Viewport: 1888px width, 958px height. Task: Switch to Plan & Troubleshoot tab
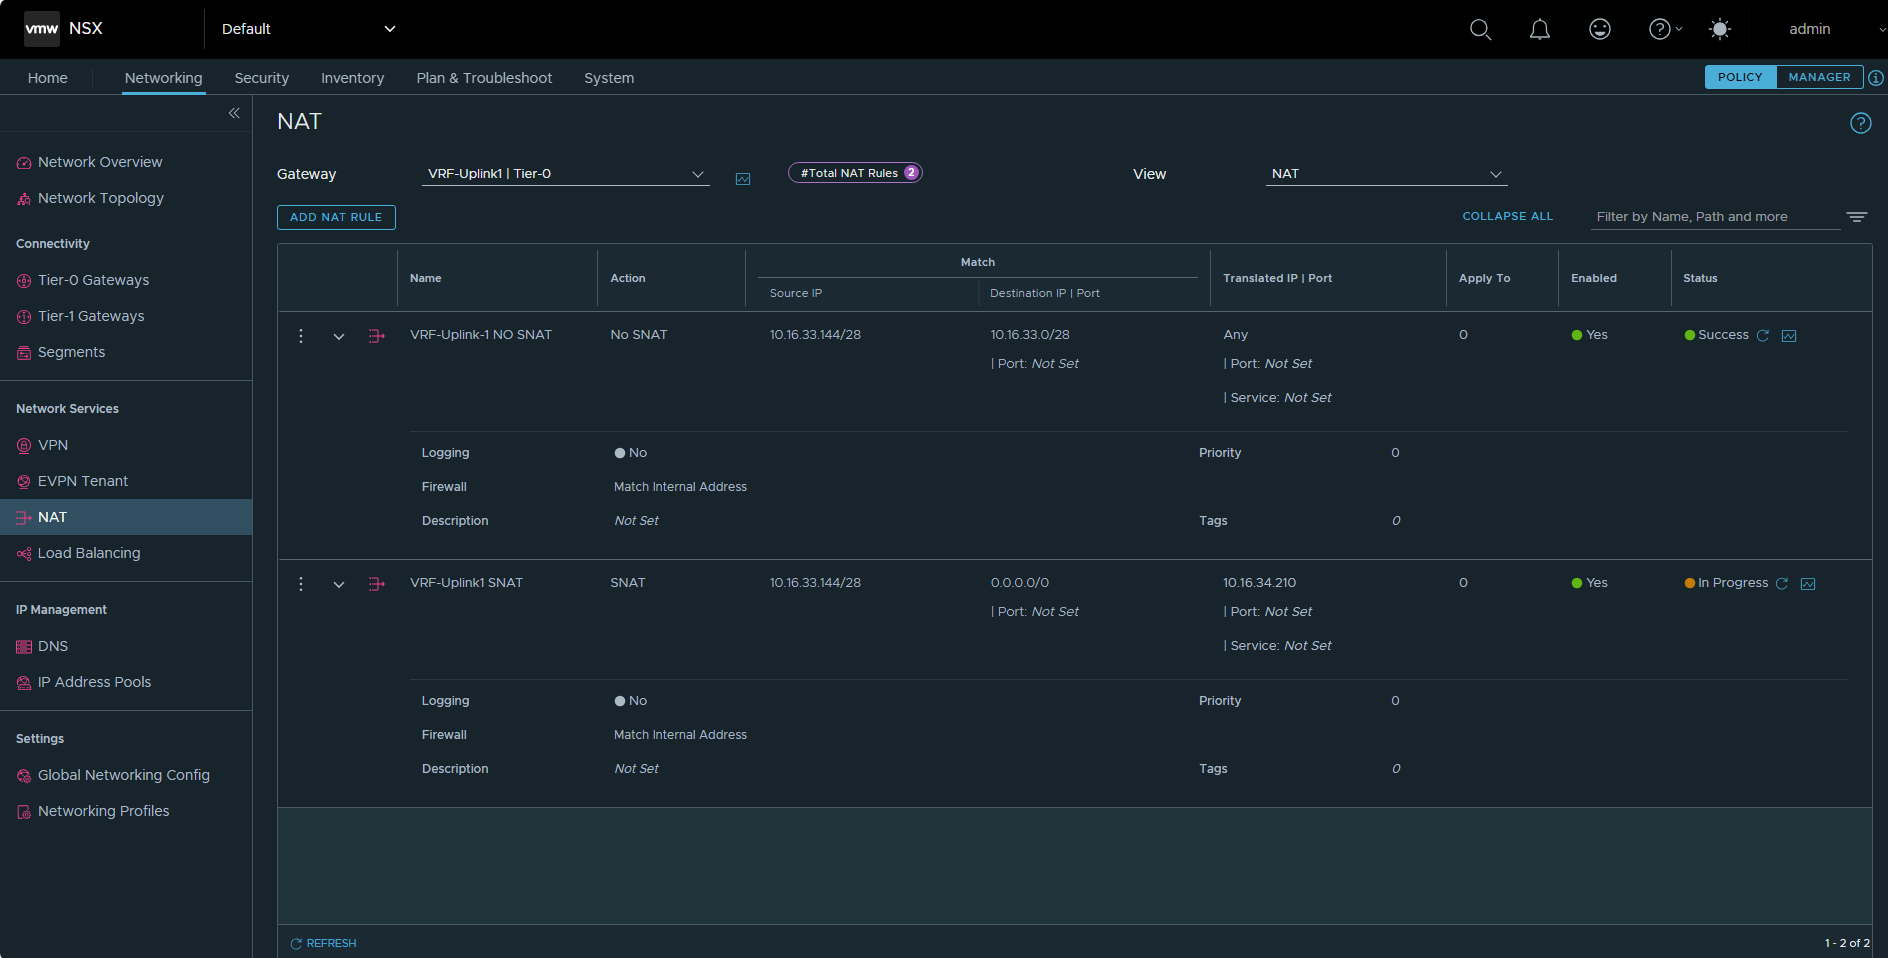pyautogui.click(x=484, y=78)
